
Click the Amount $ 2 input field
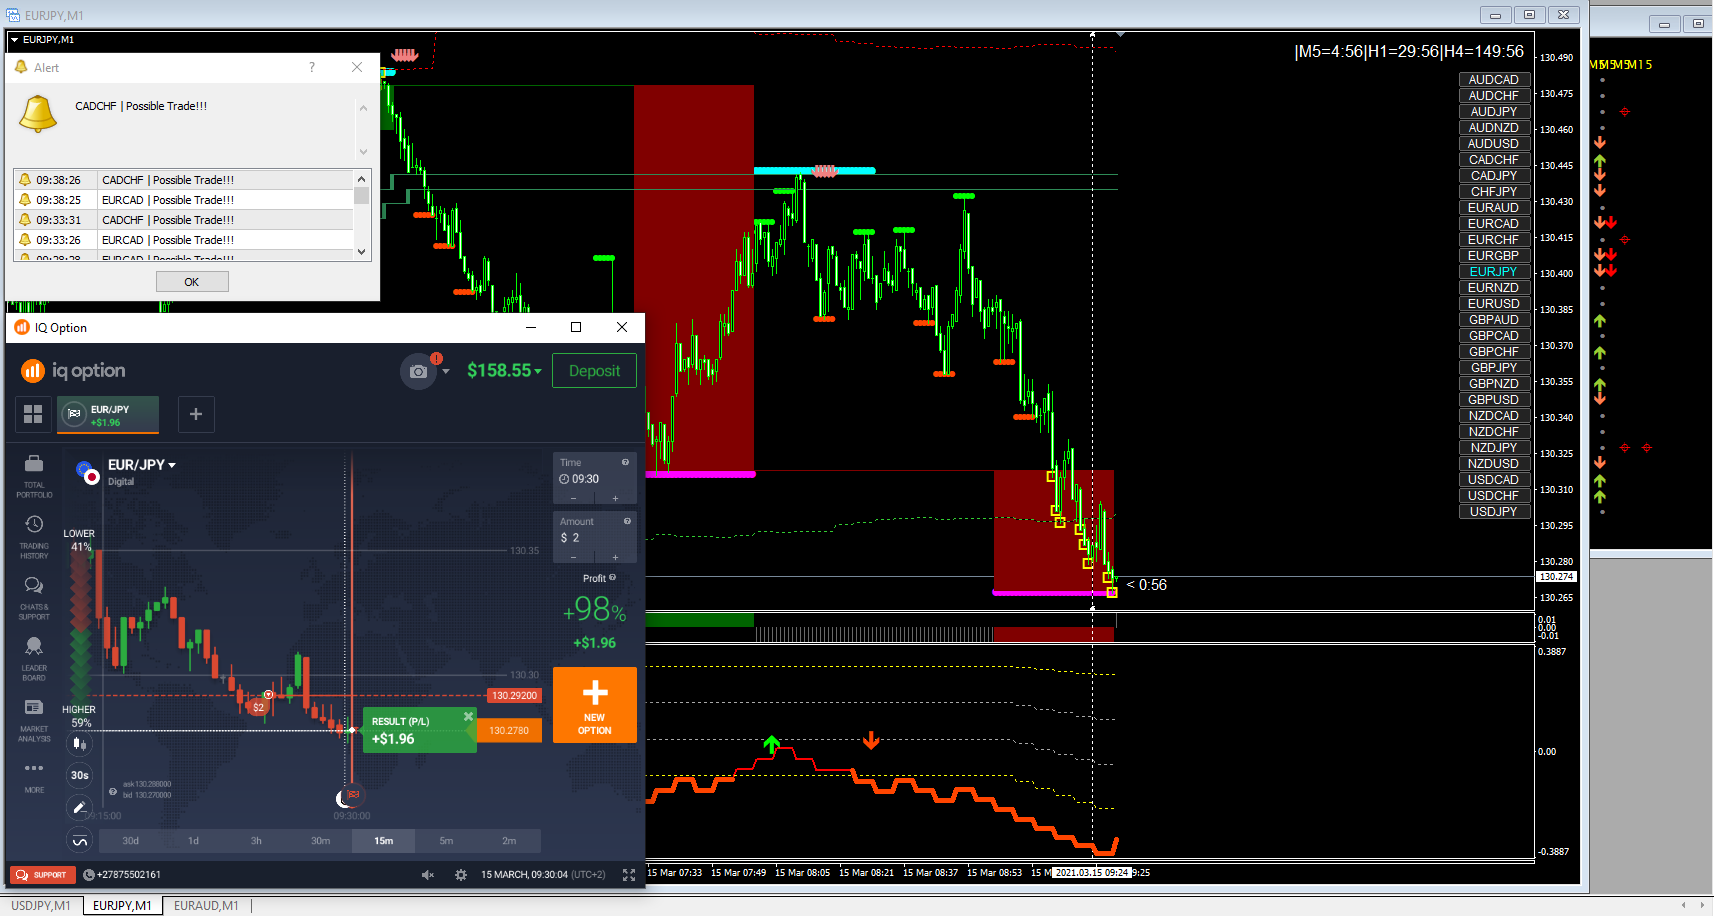click(x=595, y=538)
